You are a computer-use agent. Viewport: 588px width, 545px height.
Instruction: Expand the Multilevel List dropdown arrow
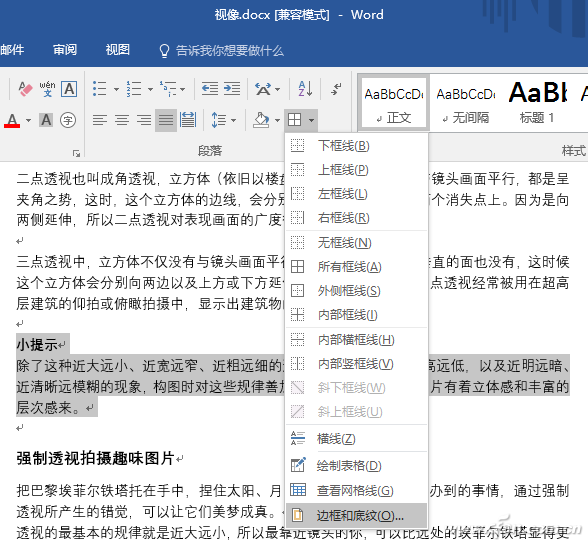(183, 89)
